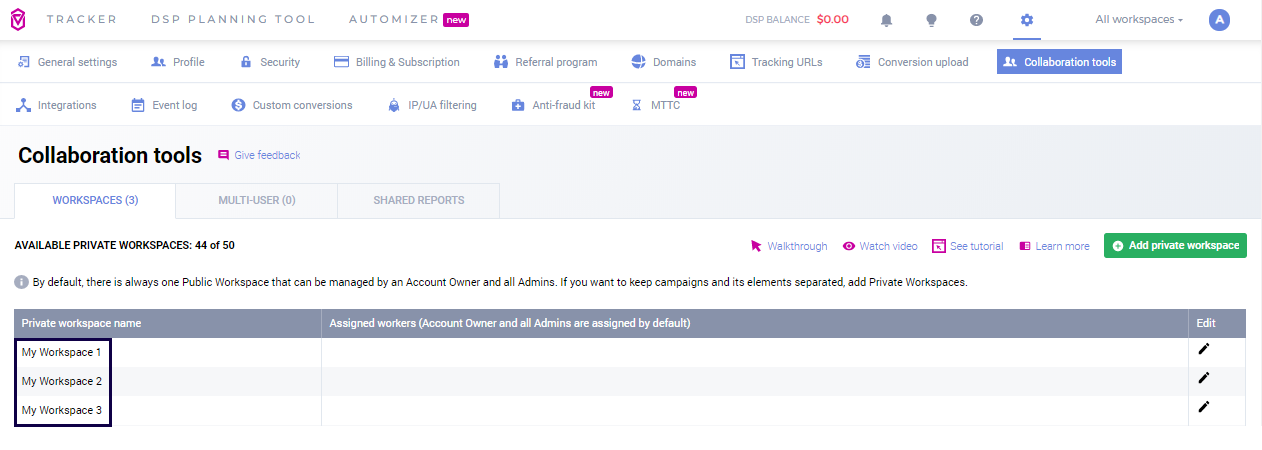The width and height of the screenshot is (1262, 450).
Task: Click the notifications bell icon
Action: (886, 20)
